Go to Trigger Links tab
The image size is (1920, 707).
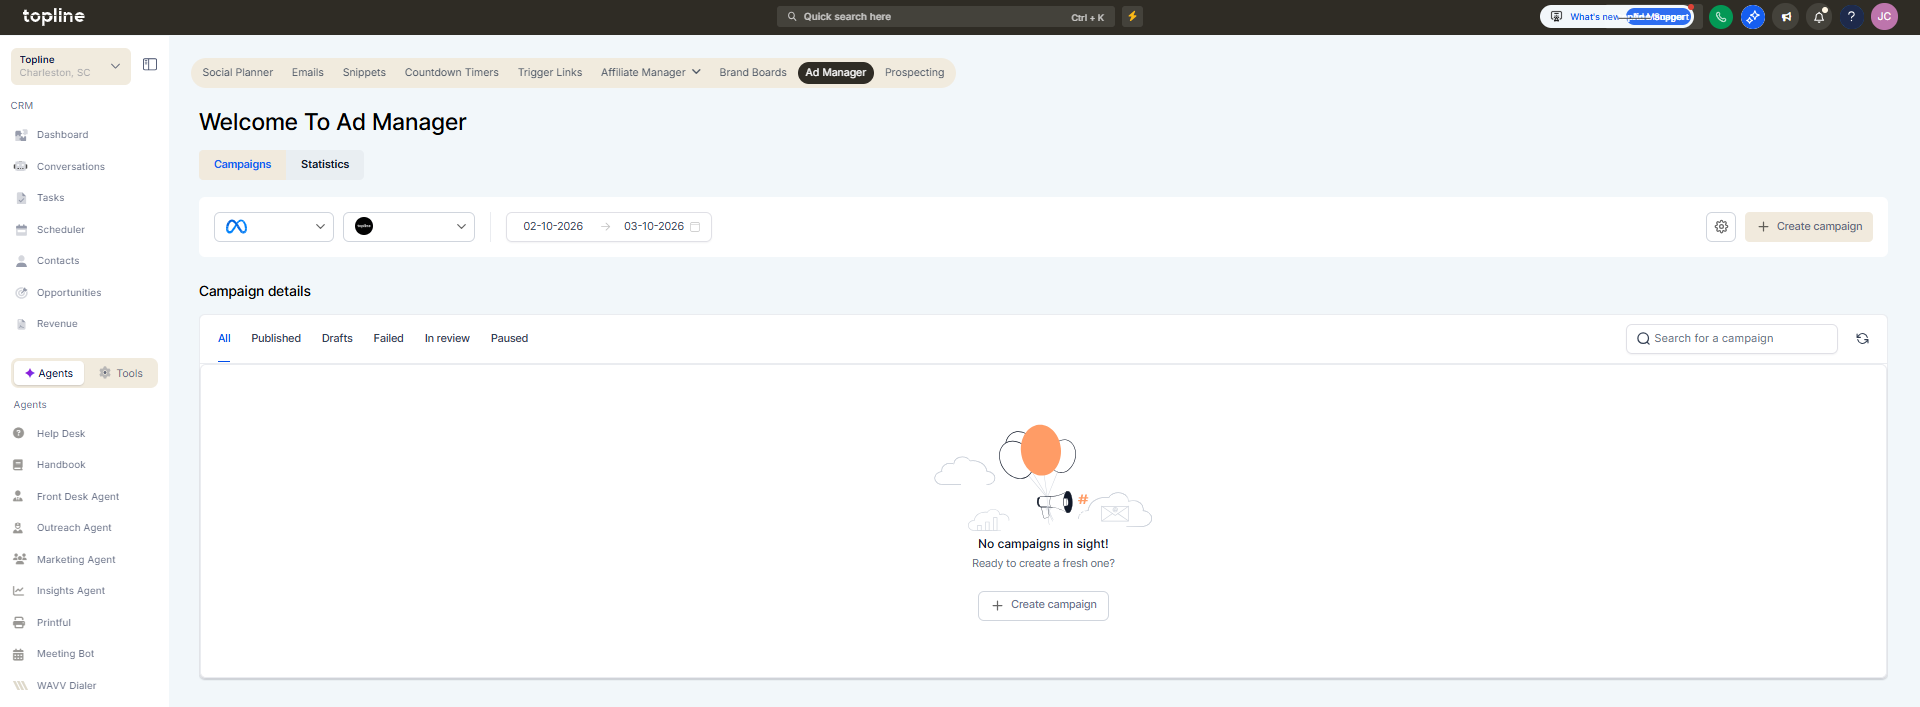click(x=550, y=72)
